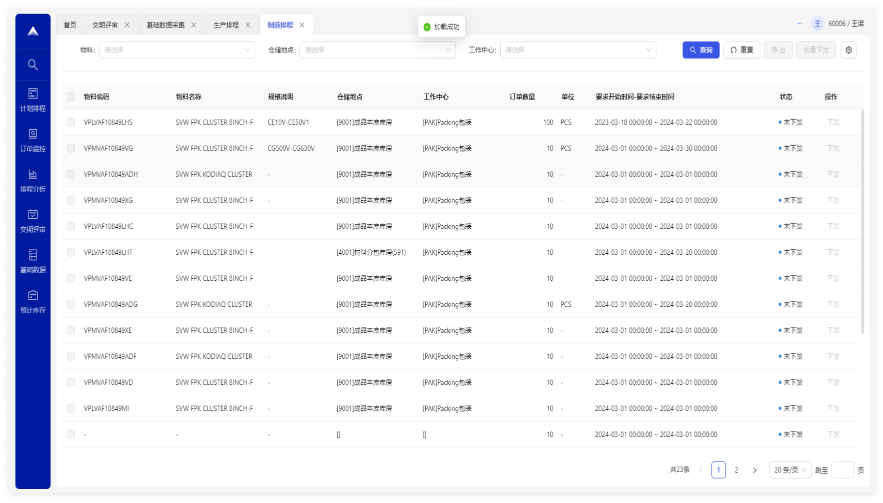
Task: Toggle the select-all header checkbox
Action: click(71, 96)
